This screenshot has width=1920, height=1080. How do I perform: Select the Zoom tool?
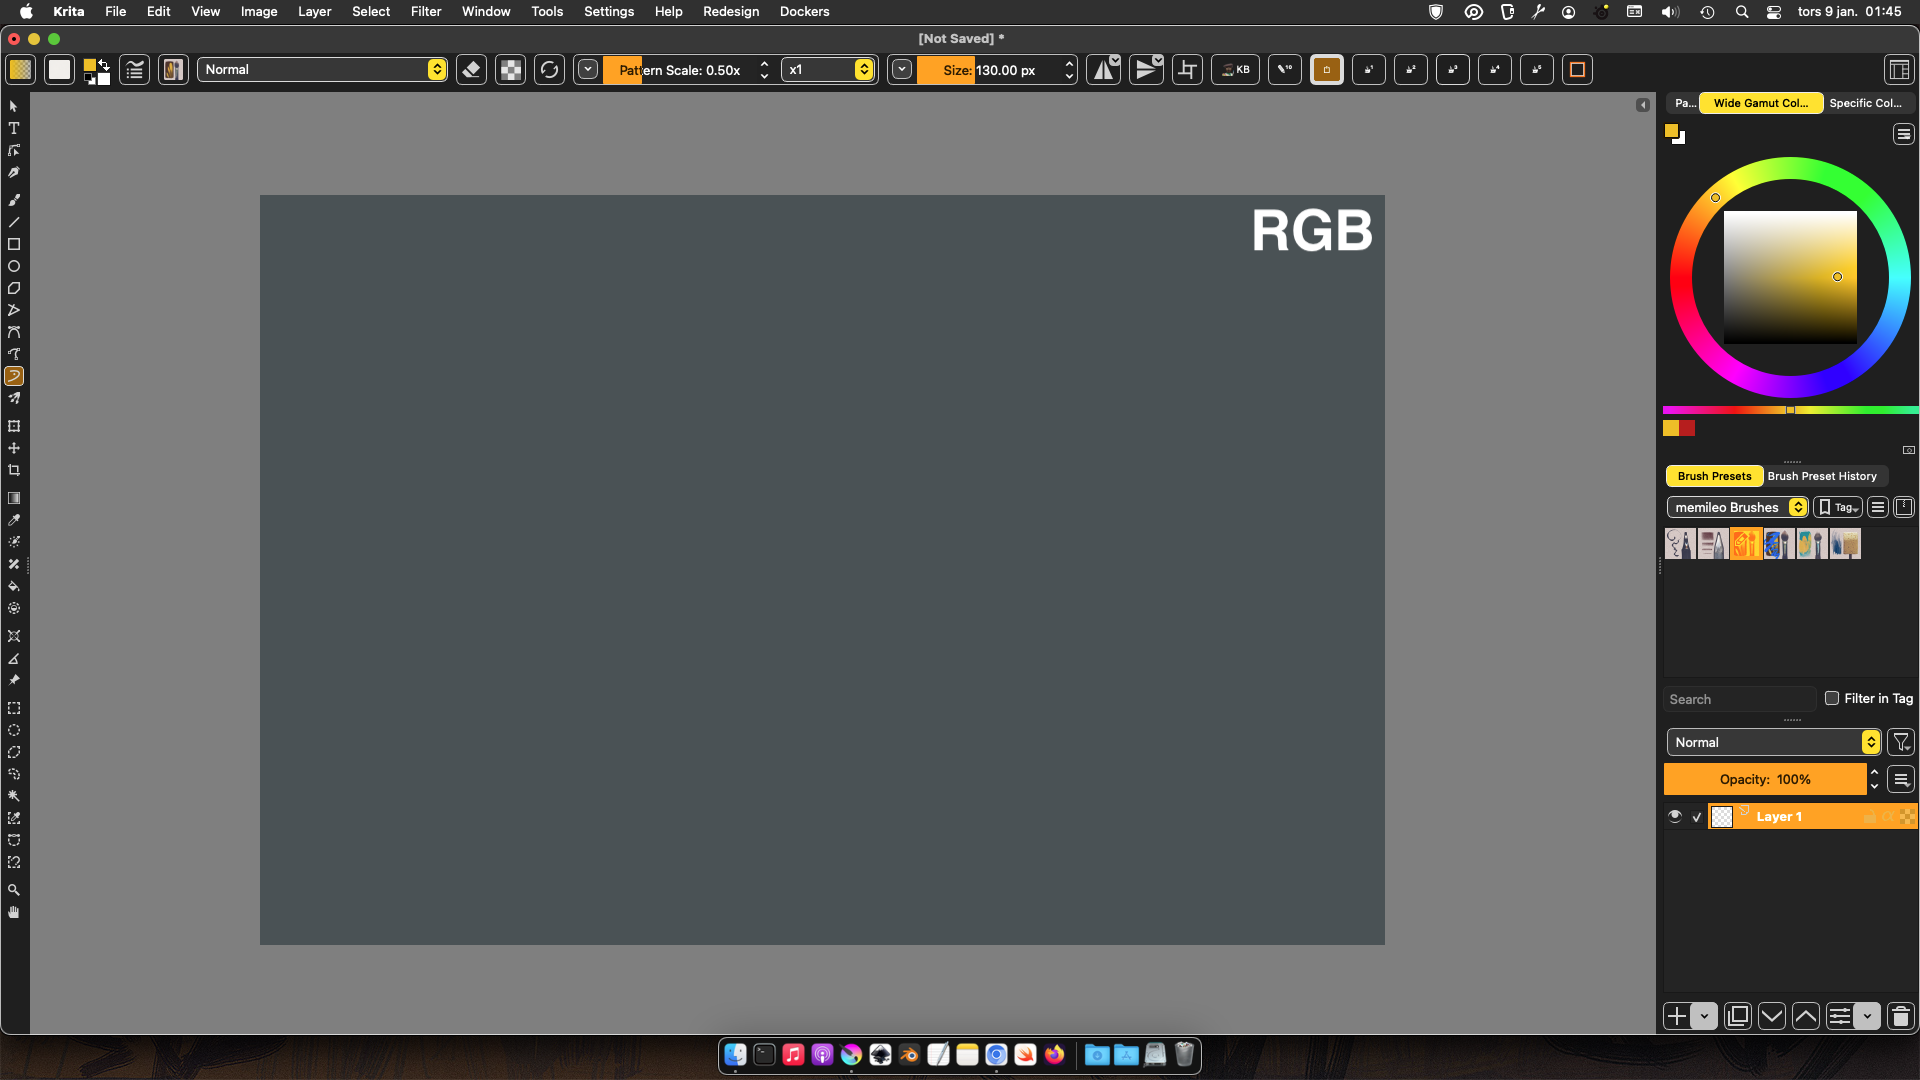pyautogui.click(x=14, y=890)
